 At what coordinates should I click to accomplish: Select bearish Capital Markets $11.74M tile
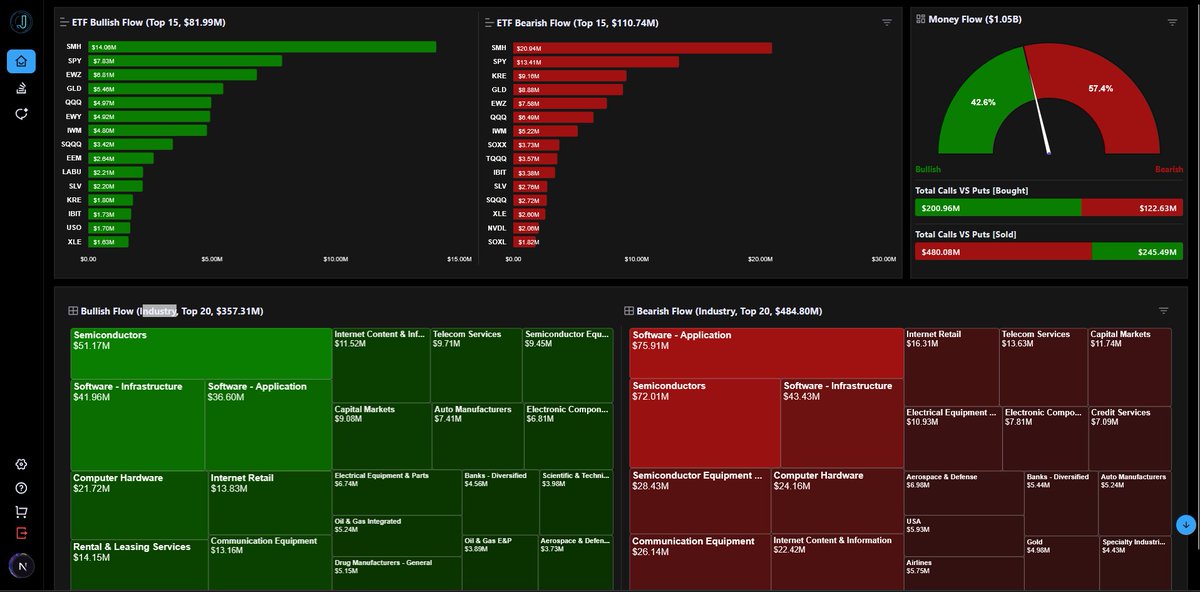(x=1129, y=366)
